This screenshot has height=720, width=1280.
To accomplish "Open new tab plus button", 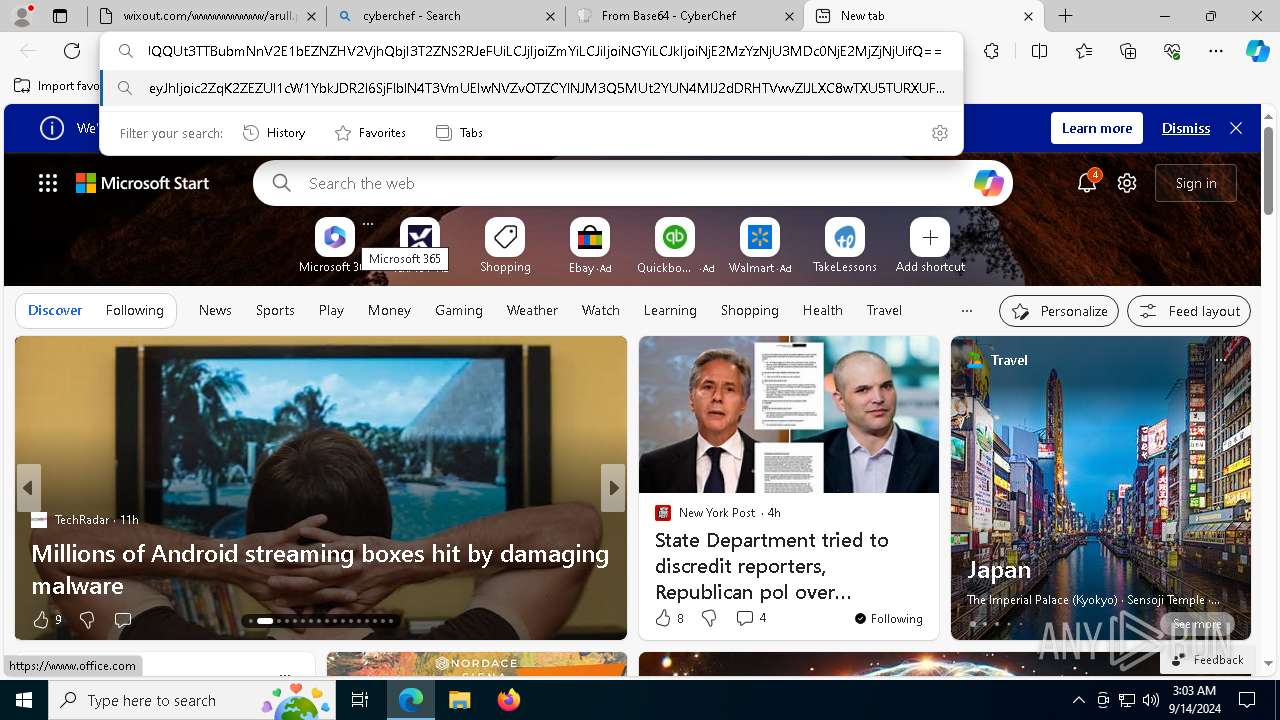I will (x=1066, y=16).
